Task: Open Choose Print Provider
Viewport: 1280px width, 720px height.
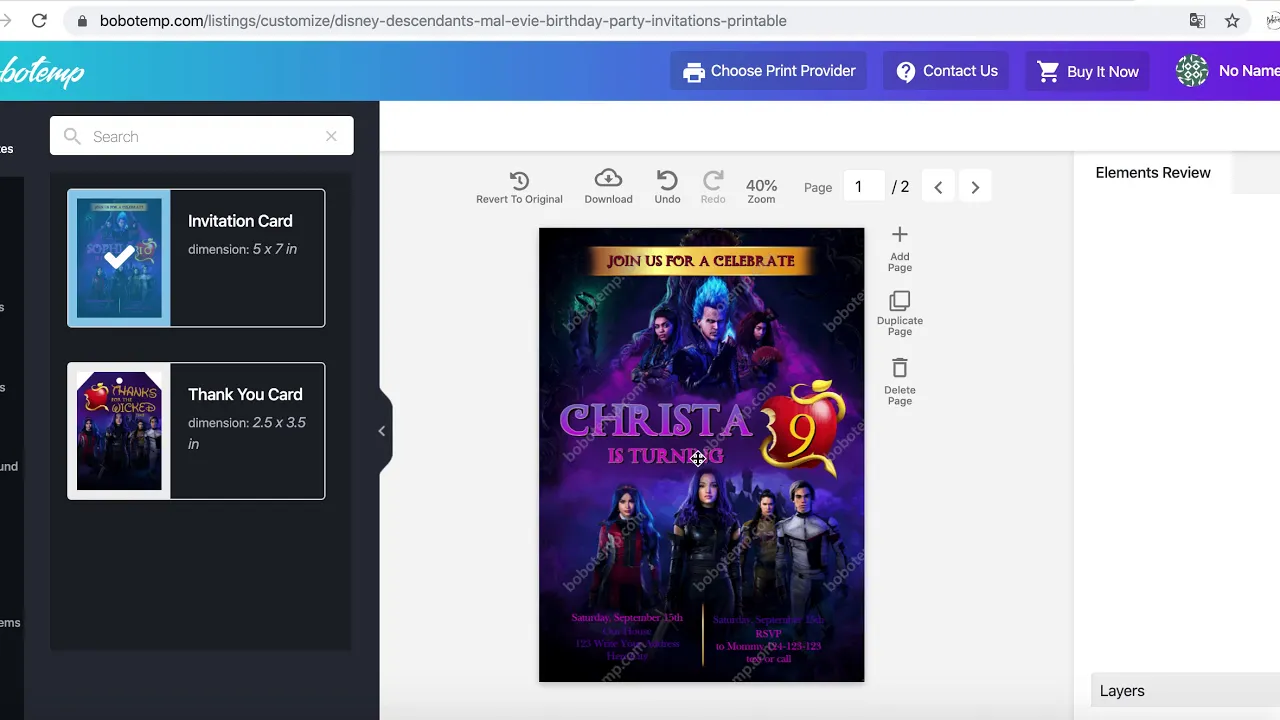Action: coord(768,71)
